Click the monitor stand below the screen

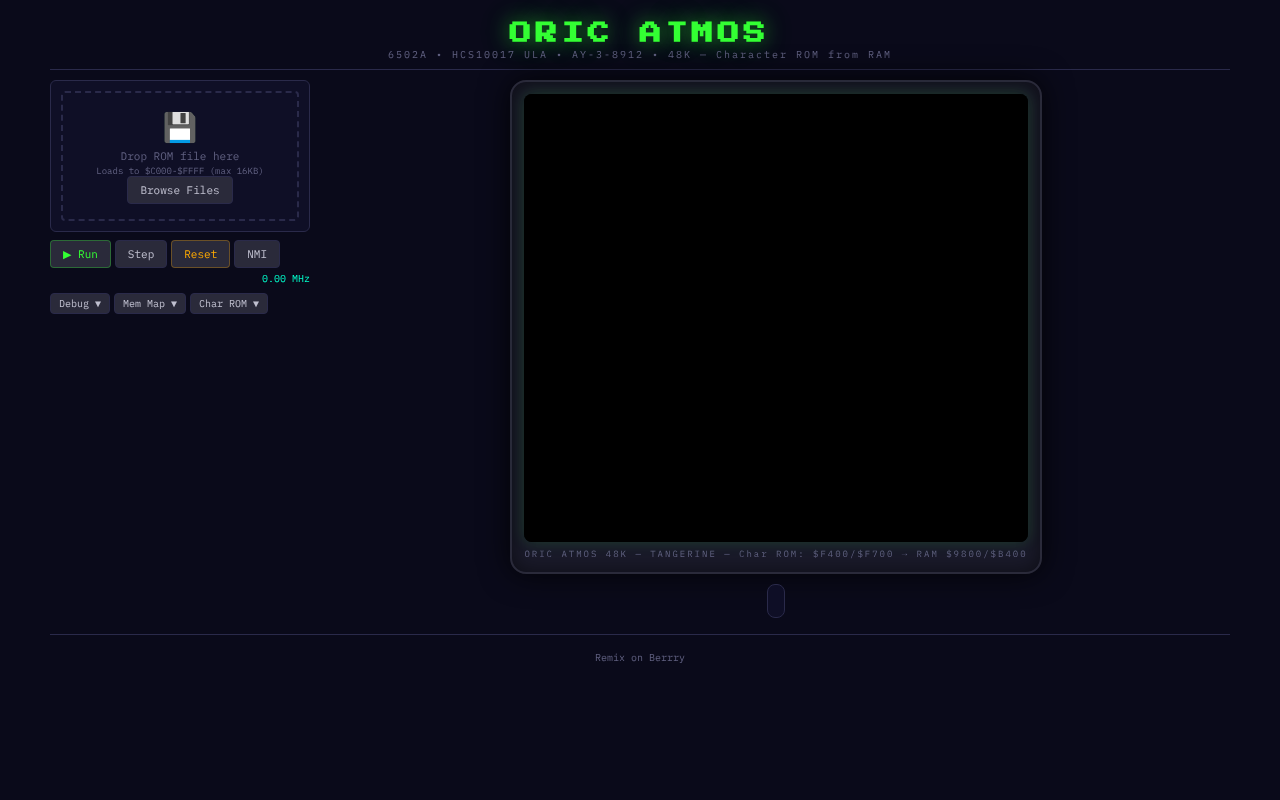776,601
